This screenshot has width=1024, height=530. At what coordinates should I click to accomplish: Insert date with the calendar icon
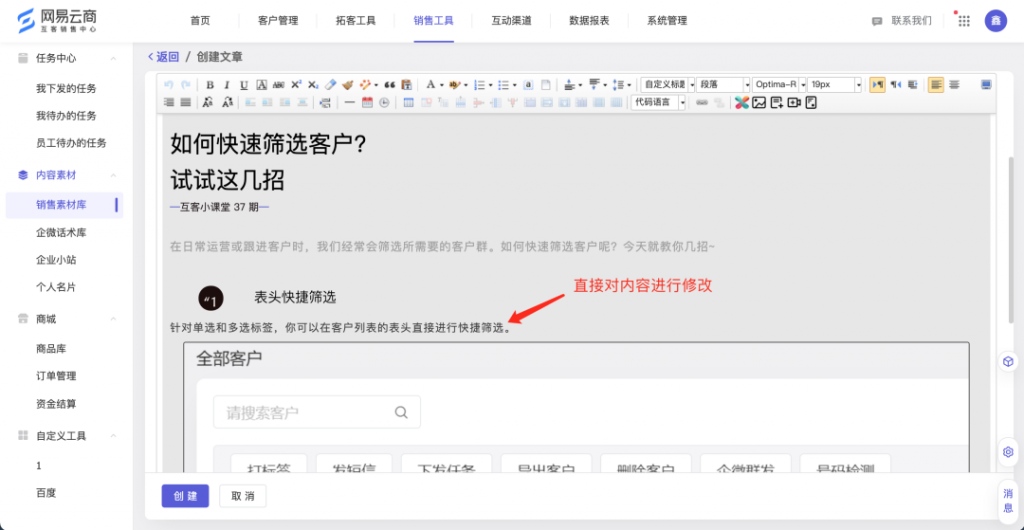(367, 102)
